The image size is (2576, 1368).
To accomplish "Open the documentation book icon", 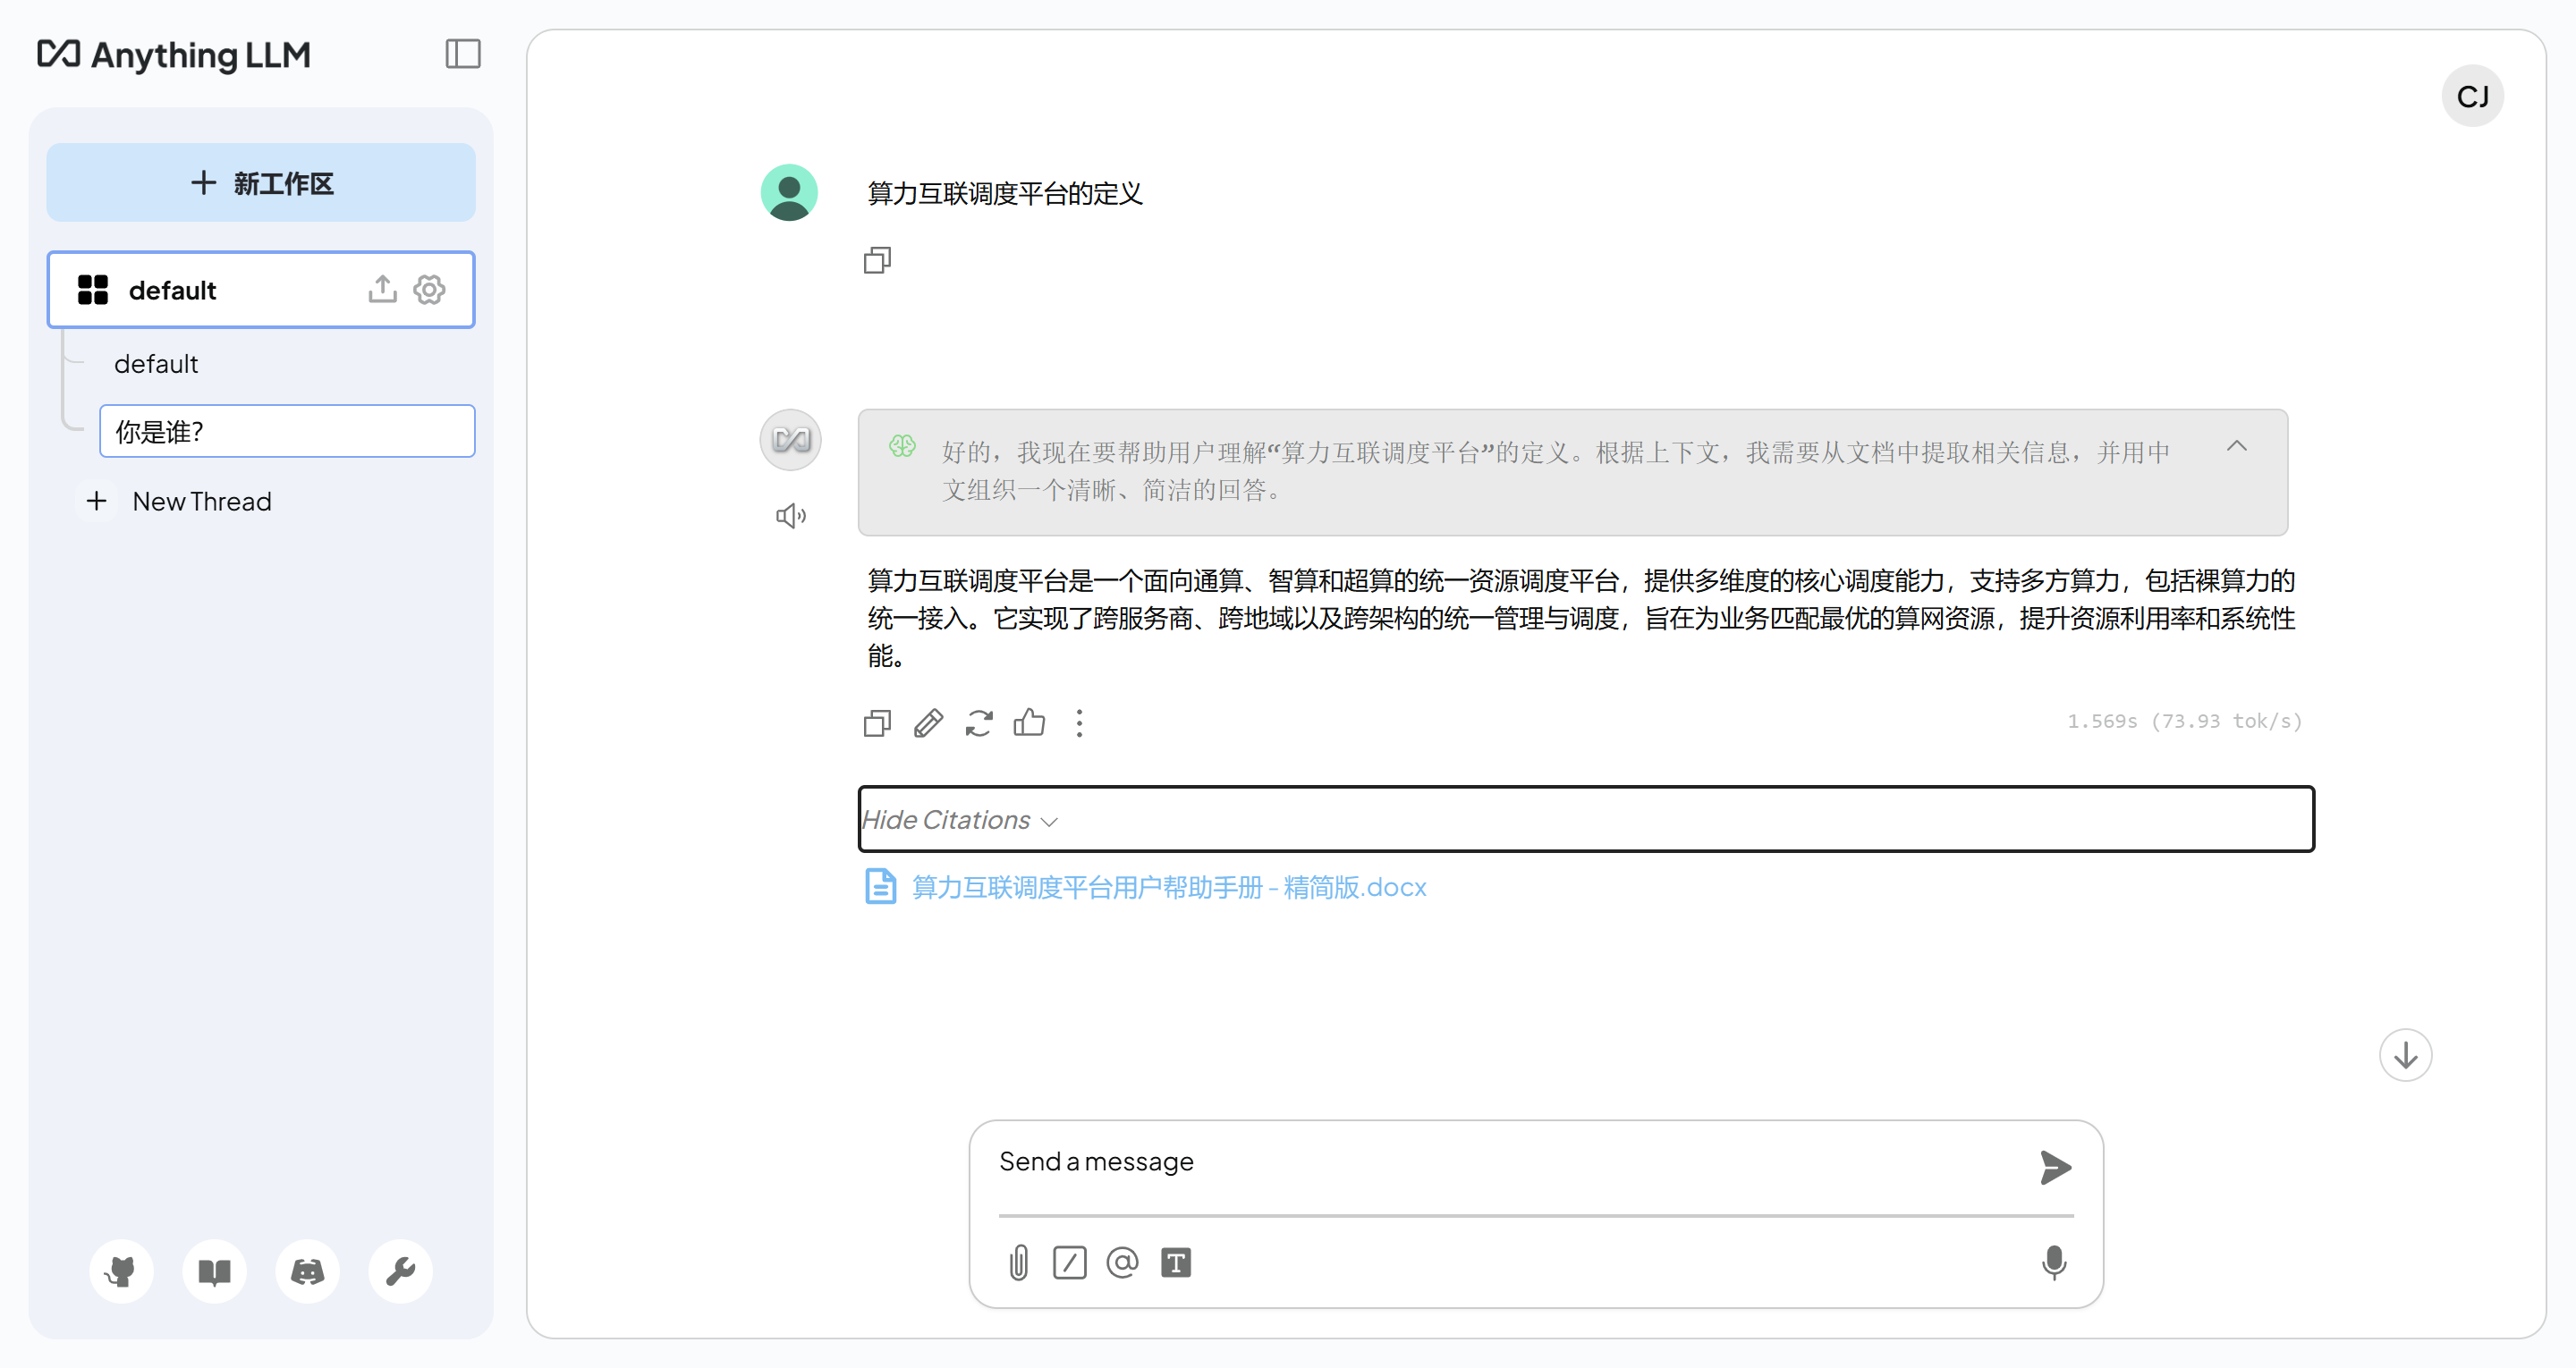I will click(x=214, y=1272).
